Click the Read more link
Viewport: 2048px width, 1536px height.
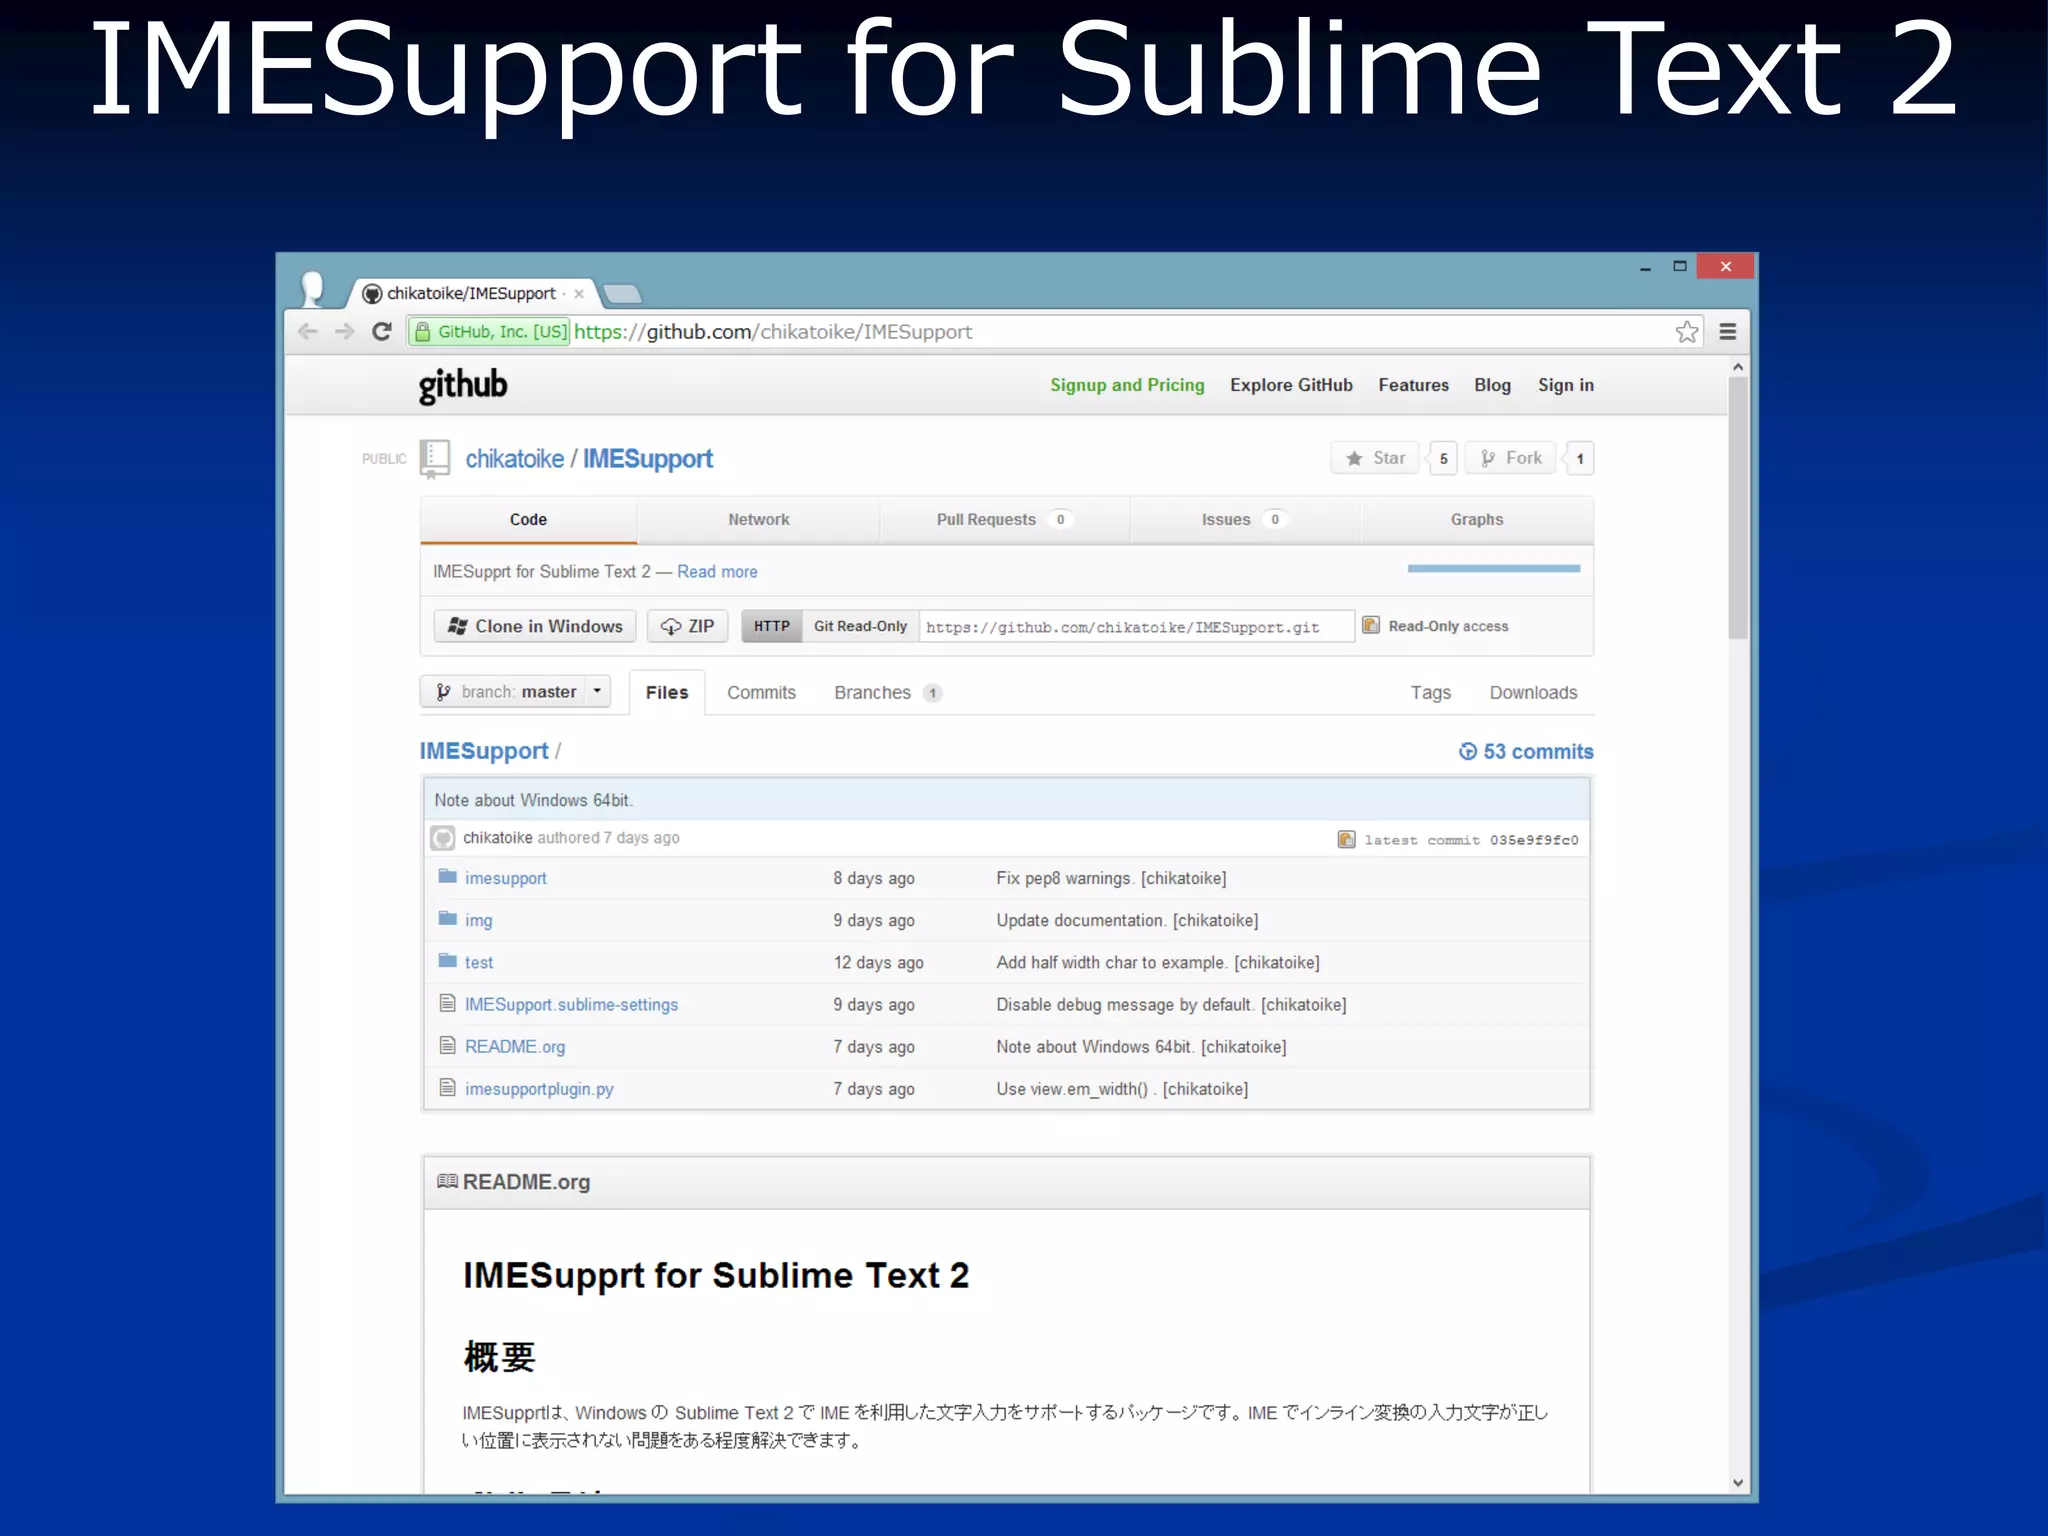(x=717, y=572)
